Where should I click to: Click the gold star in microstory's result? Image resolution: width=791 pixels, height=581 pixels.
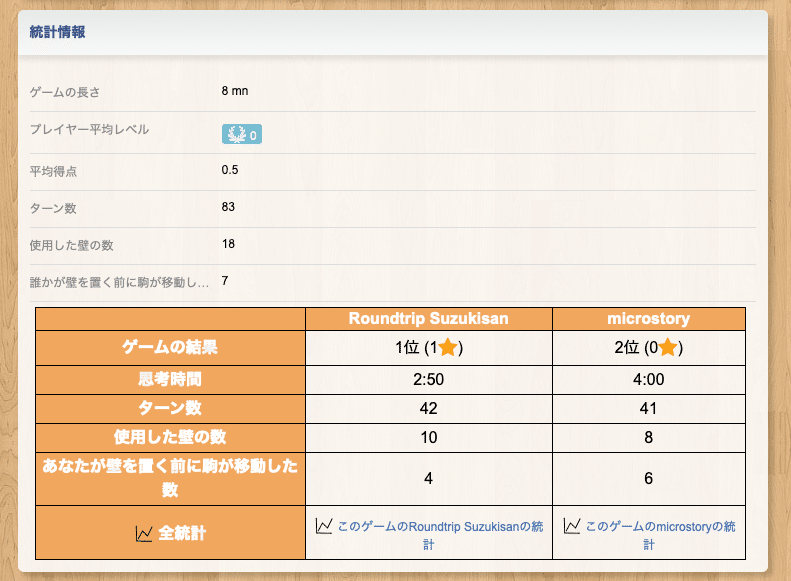pyautogui.click(x=668, y=347)
